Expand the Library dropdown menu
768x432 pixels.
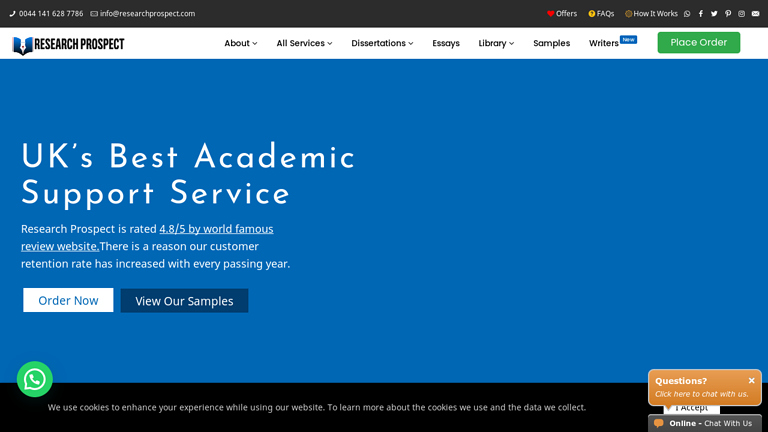[496, 43]
